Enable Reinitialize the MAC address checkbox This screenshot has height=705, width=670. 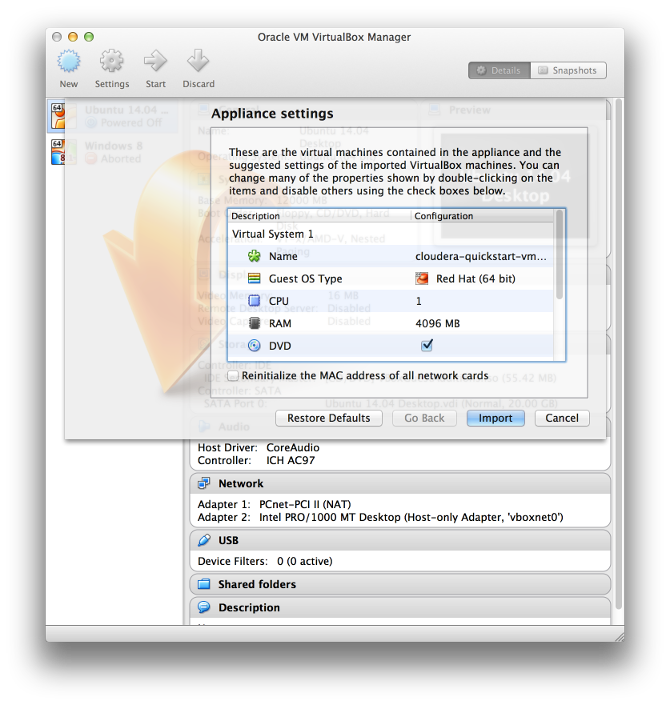[232, 376]
